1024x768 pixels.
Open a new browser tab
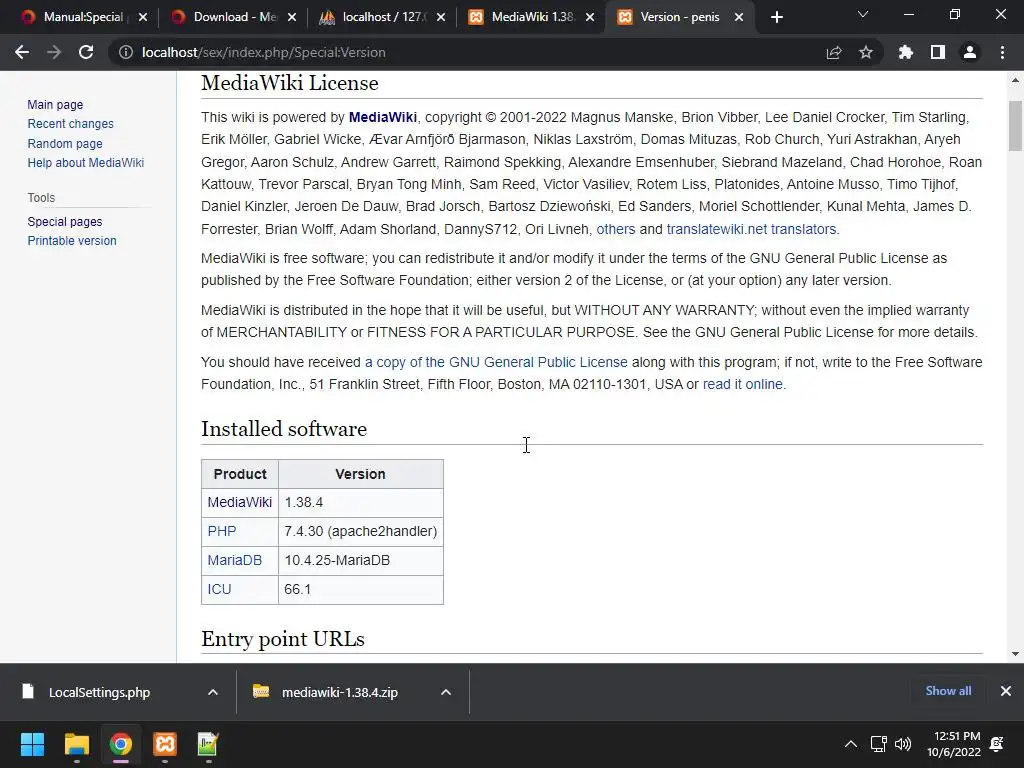point(776,17)
